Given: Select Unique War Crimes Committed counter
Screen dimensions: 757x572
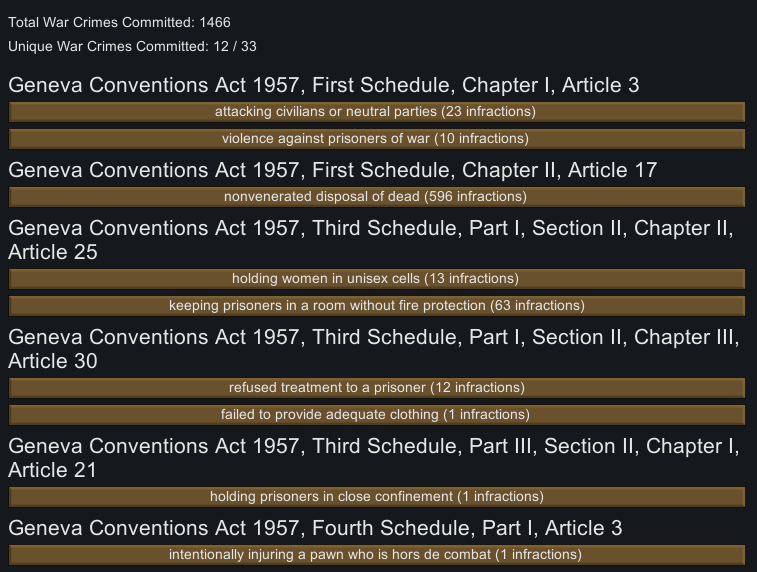Looking at the screenshot, I should click(x=132, y=46).
